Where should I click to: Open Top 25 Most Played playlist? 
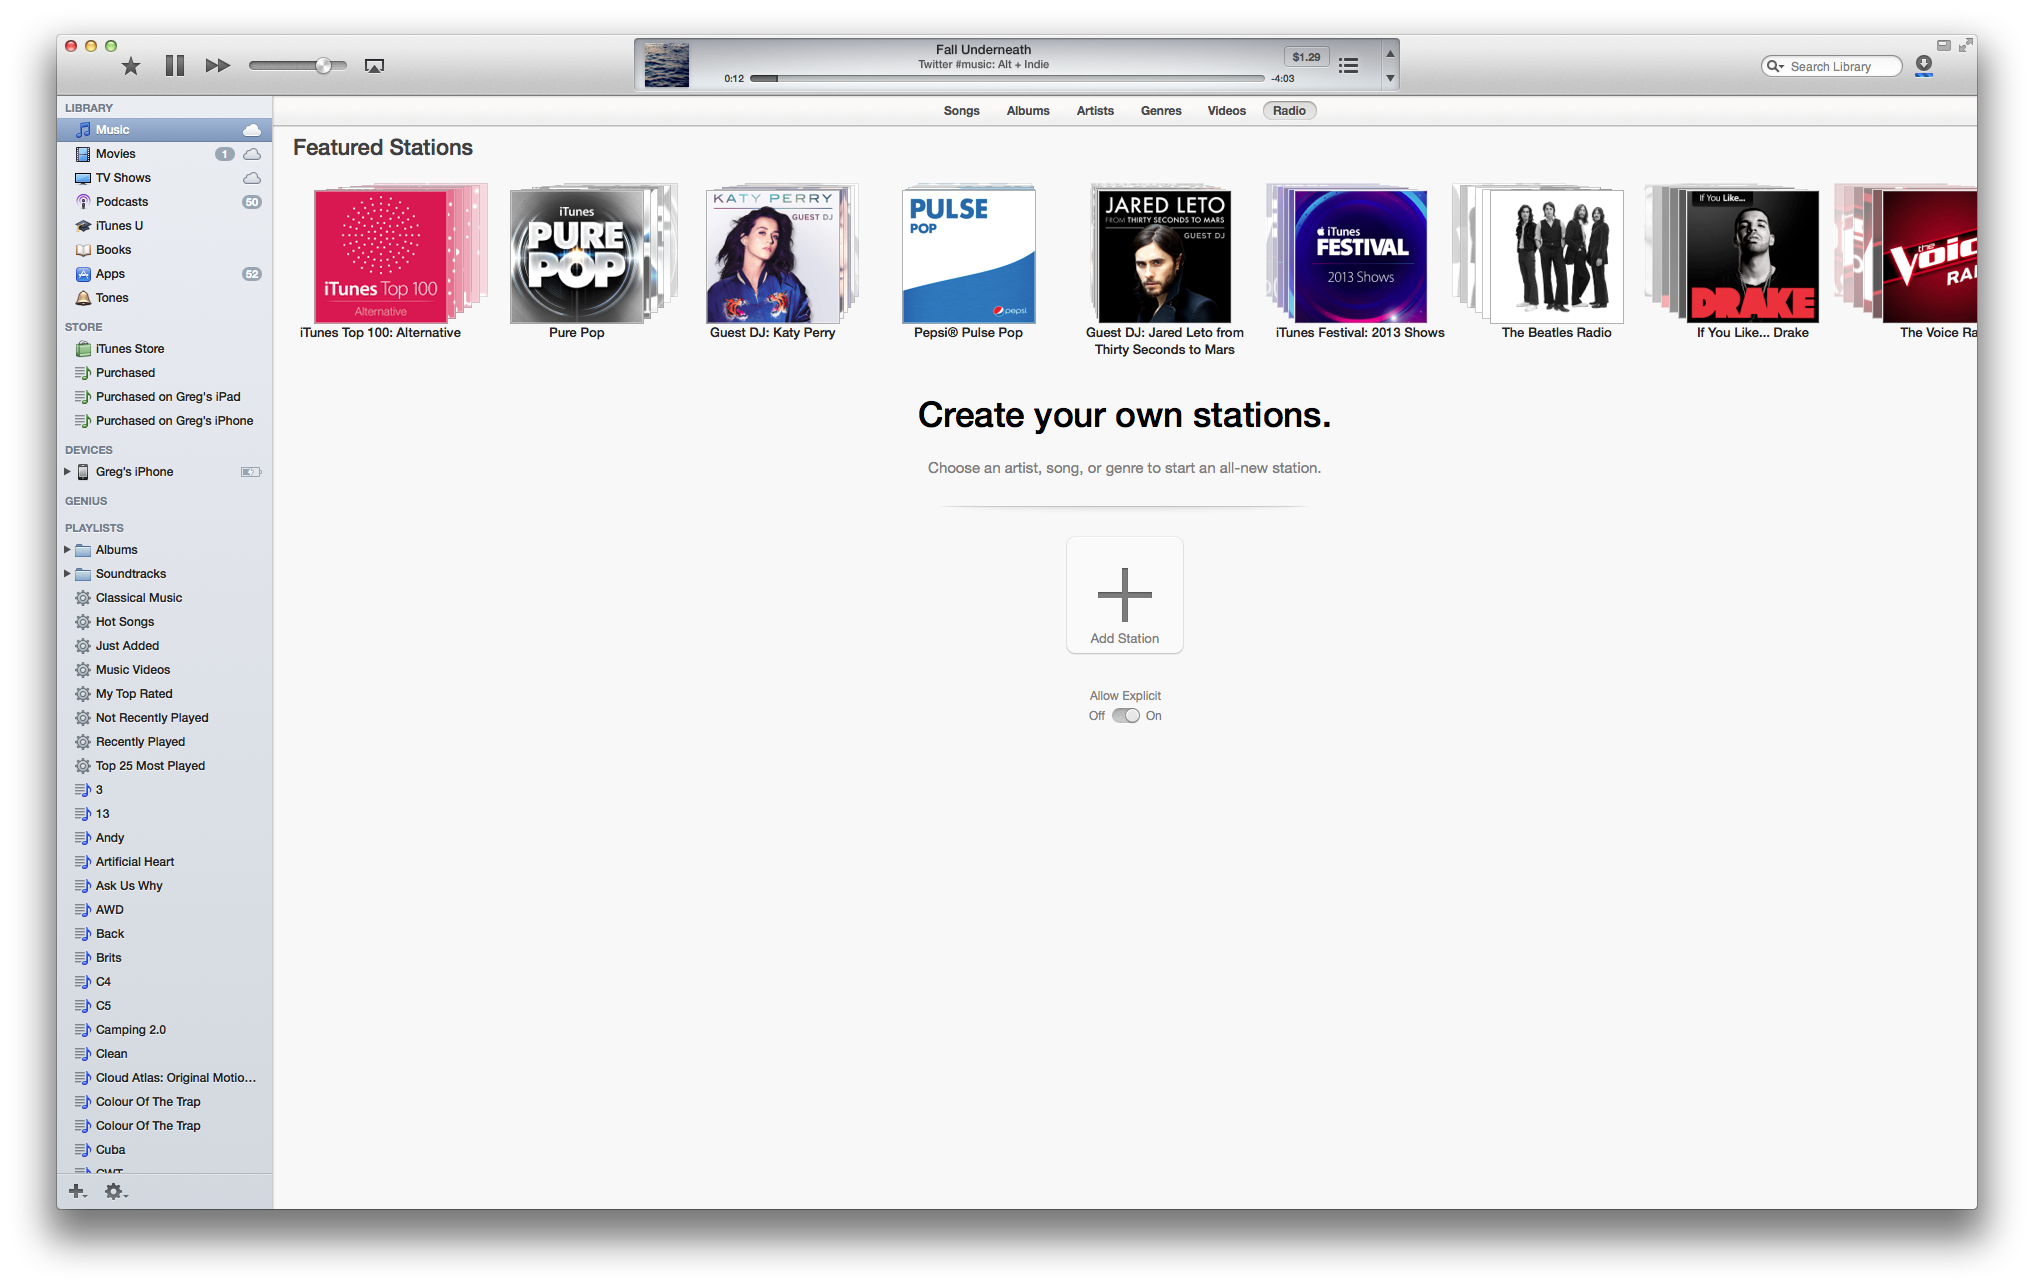[x=164, y=766]
